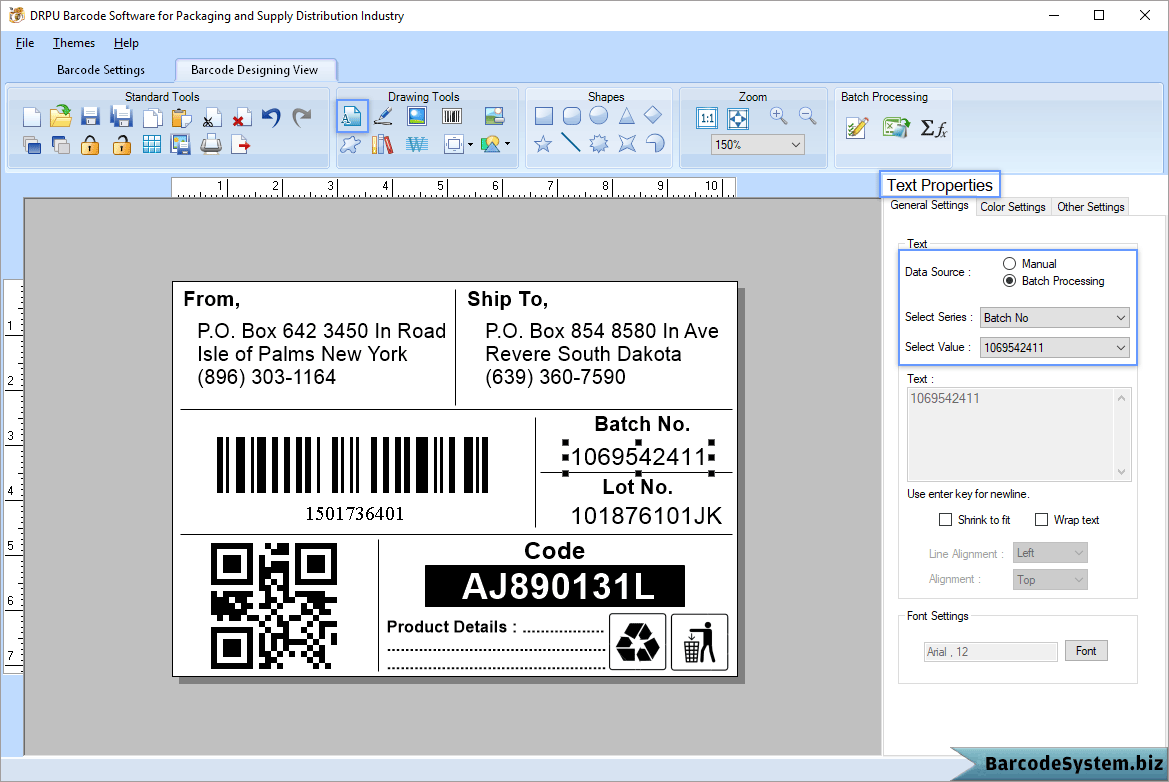Lock the selected object
This screenshot has height=782, width=1169.
(90, 145)
